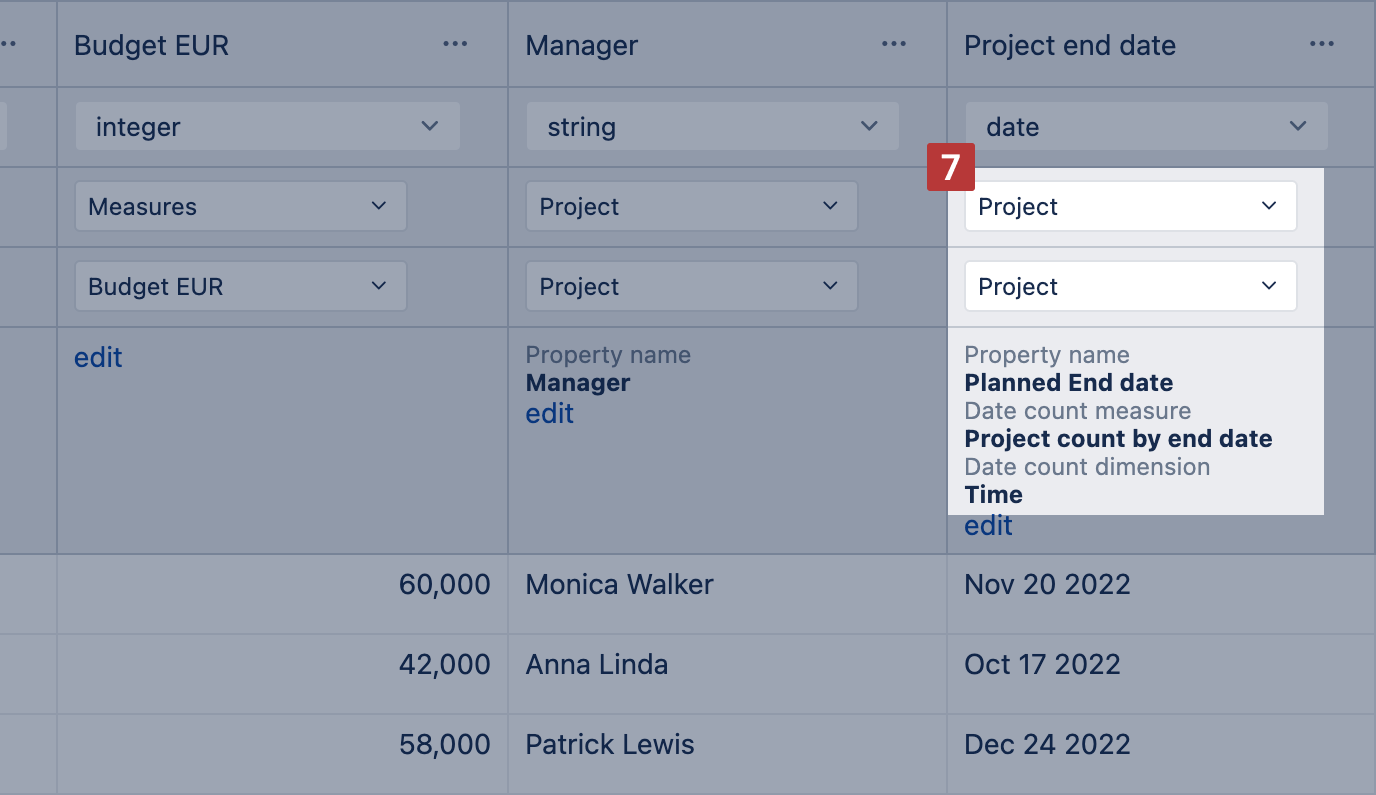The height and width of the screenshot is (795, 1376).
Task: Click the Project end date column header
Action: pyautogui.click(x=1069, y=45)
